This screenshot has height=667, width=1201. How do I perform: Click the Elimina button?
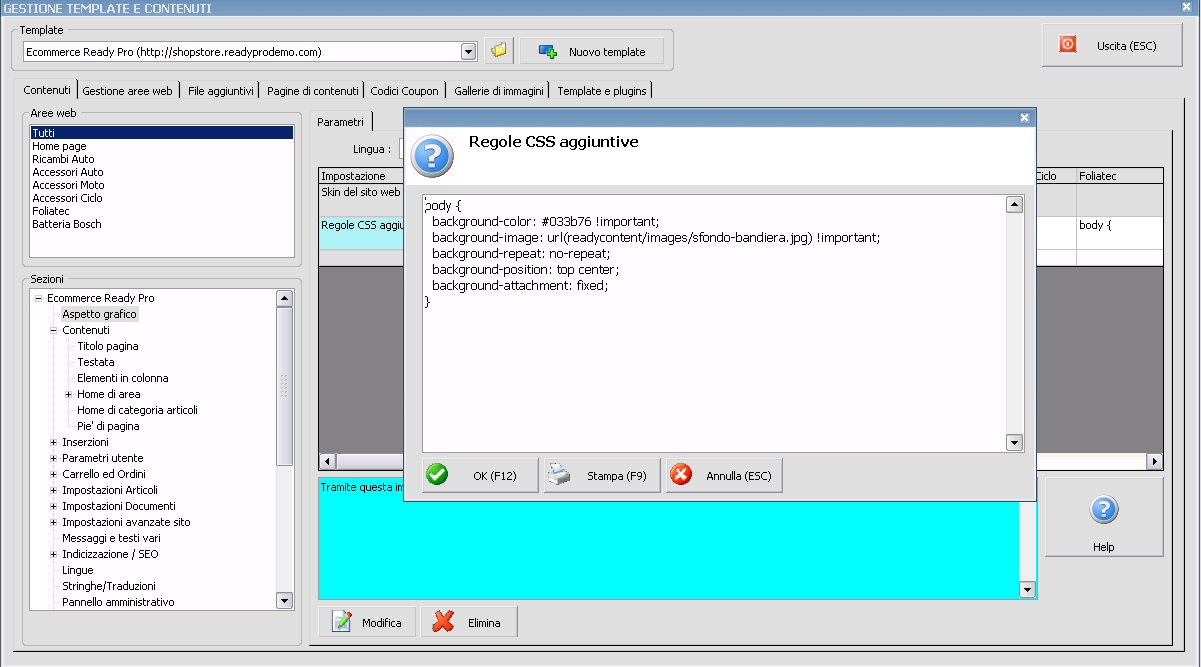click(469, 622)
